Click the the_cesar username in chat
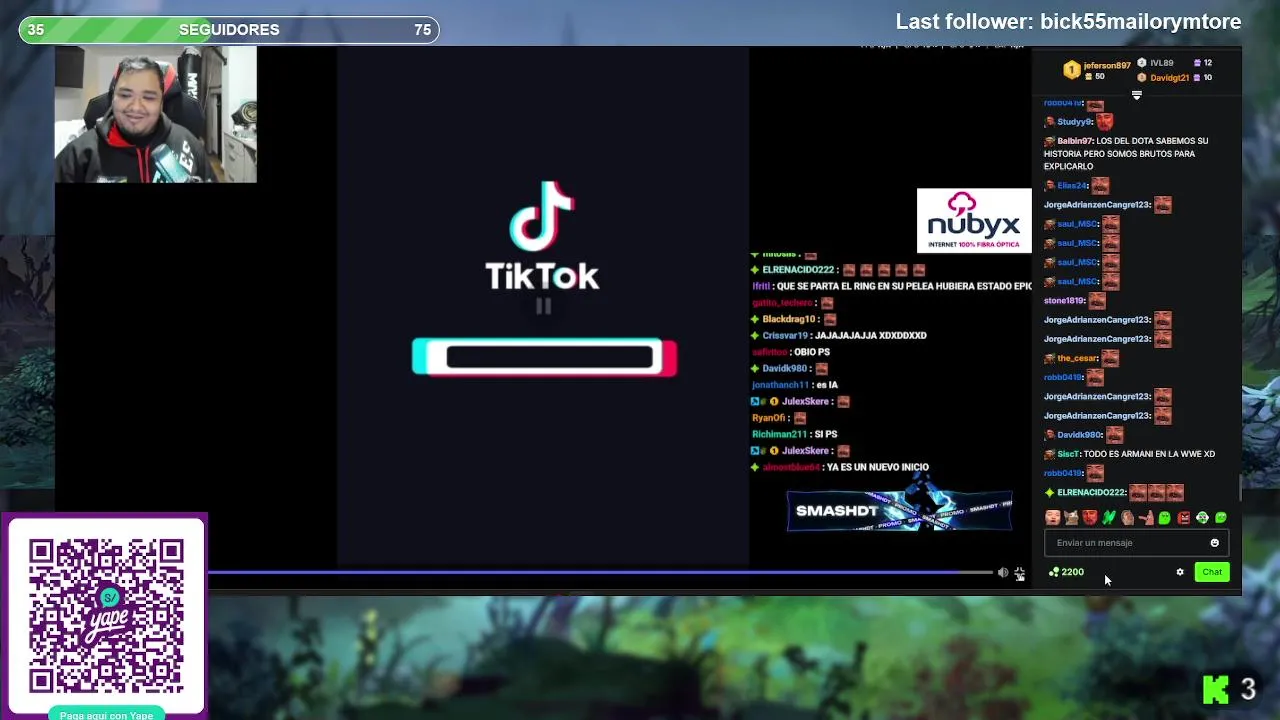Image resolution: width=1280 pixels, height=720 pixels. [1077, 358]
